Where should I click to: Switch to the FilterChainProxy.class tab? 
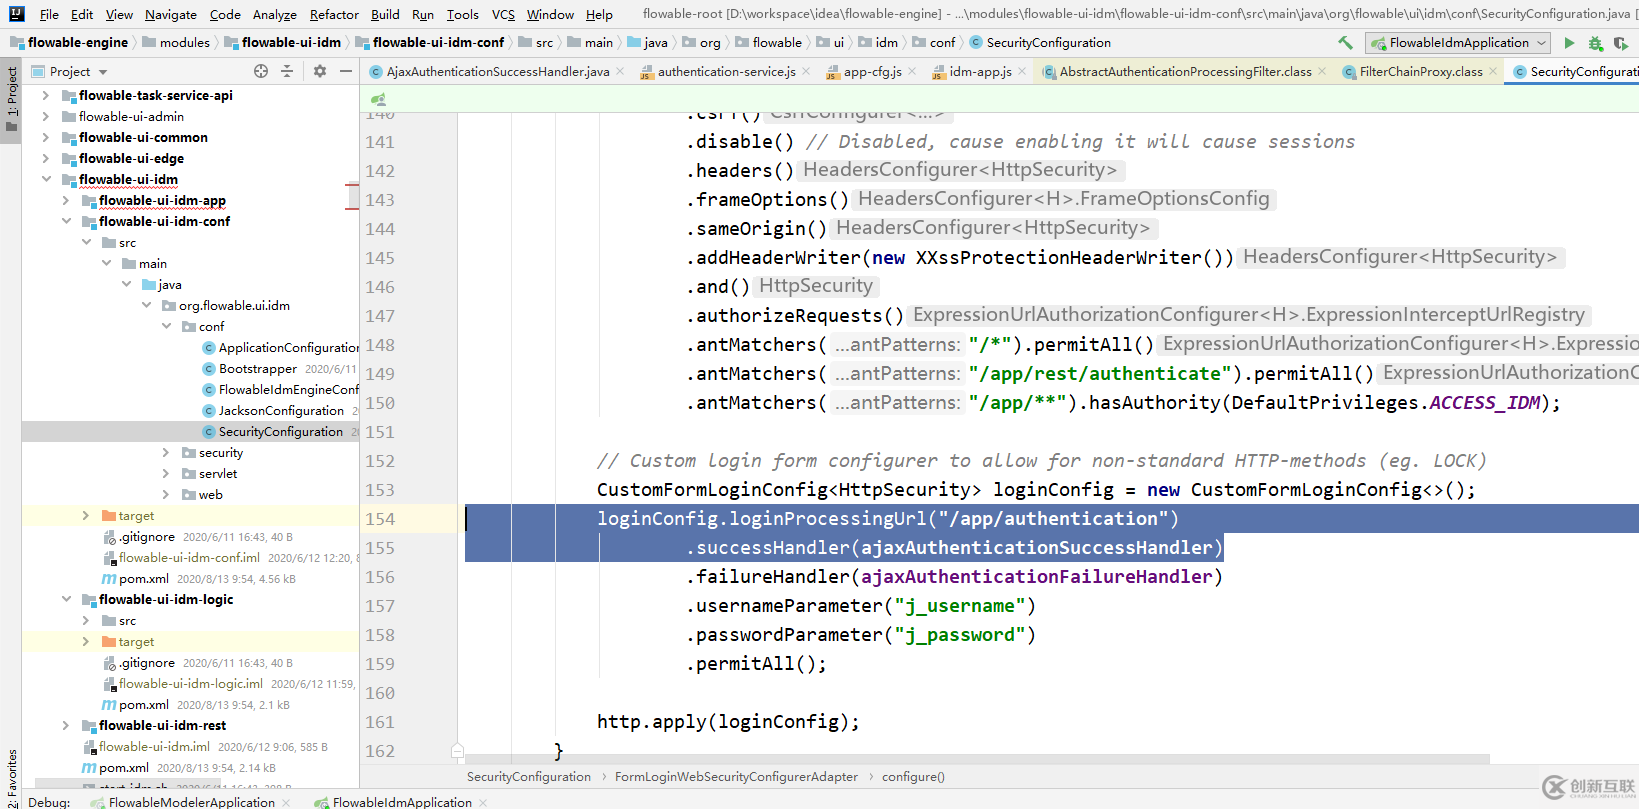[x=1421, y=71]
